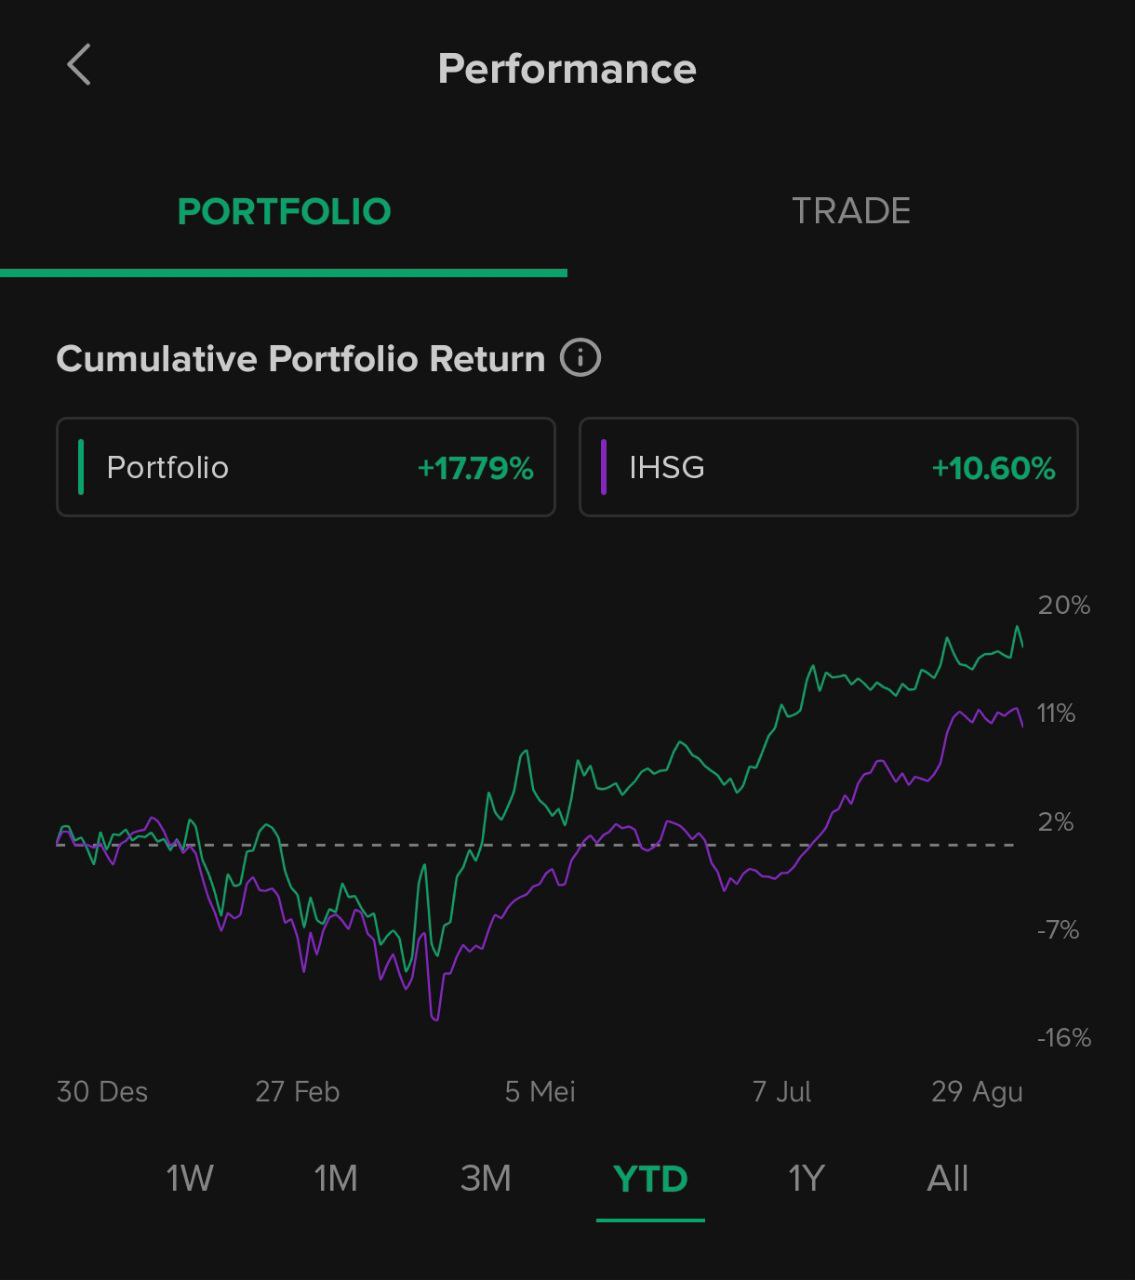Screen dimensions: 1135x1280
Task: Tap the +10.60% IHSG return value
Action: click(993, 468)
